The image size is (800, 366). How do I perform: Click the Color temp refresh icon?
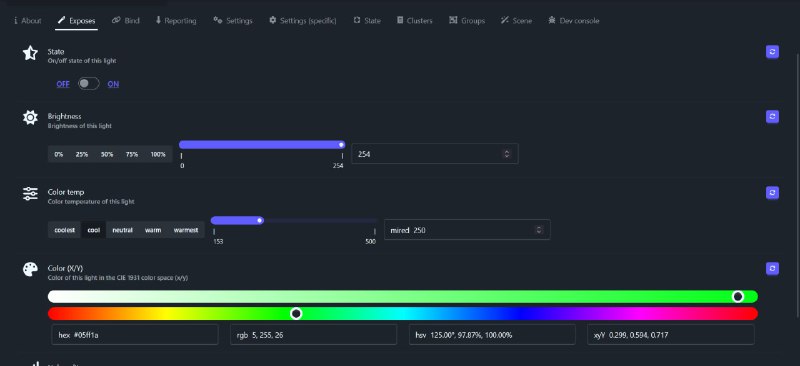point(772,192)
